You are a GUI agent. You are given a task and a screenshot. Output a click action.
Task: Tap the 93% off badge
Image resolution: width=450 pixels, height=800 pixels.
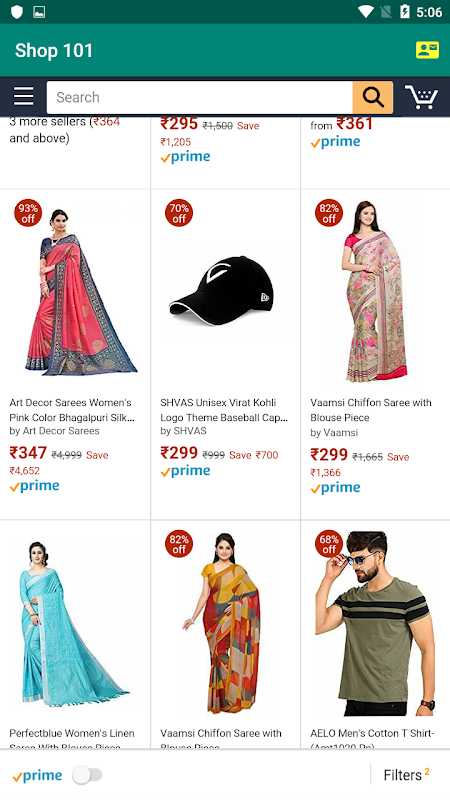click(28, 213)
